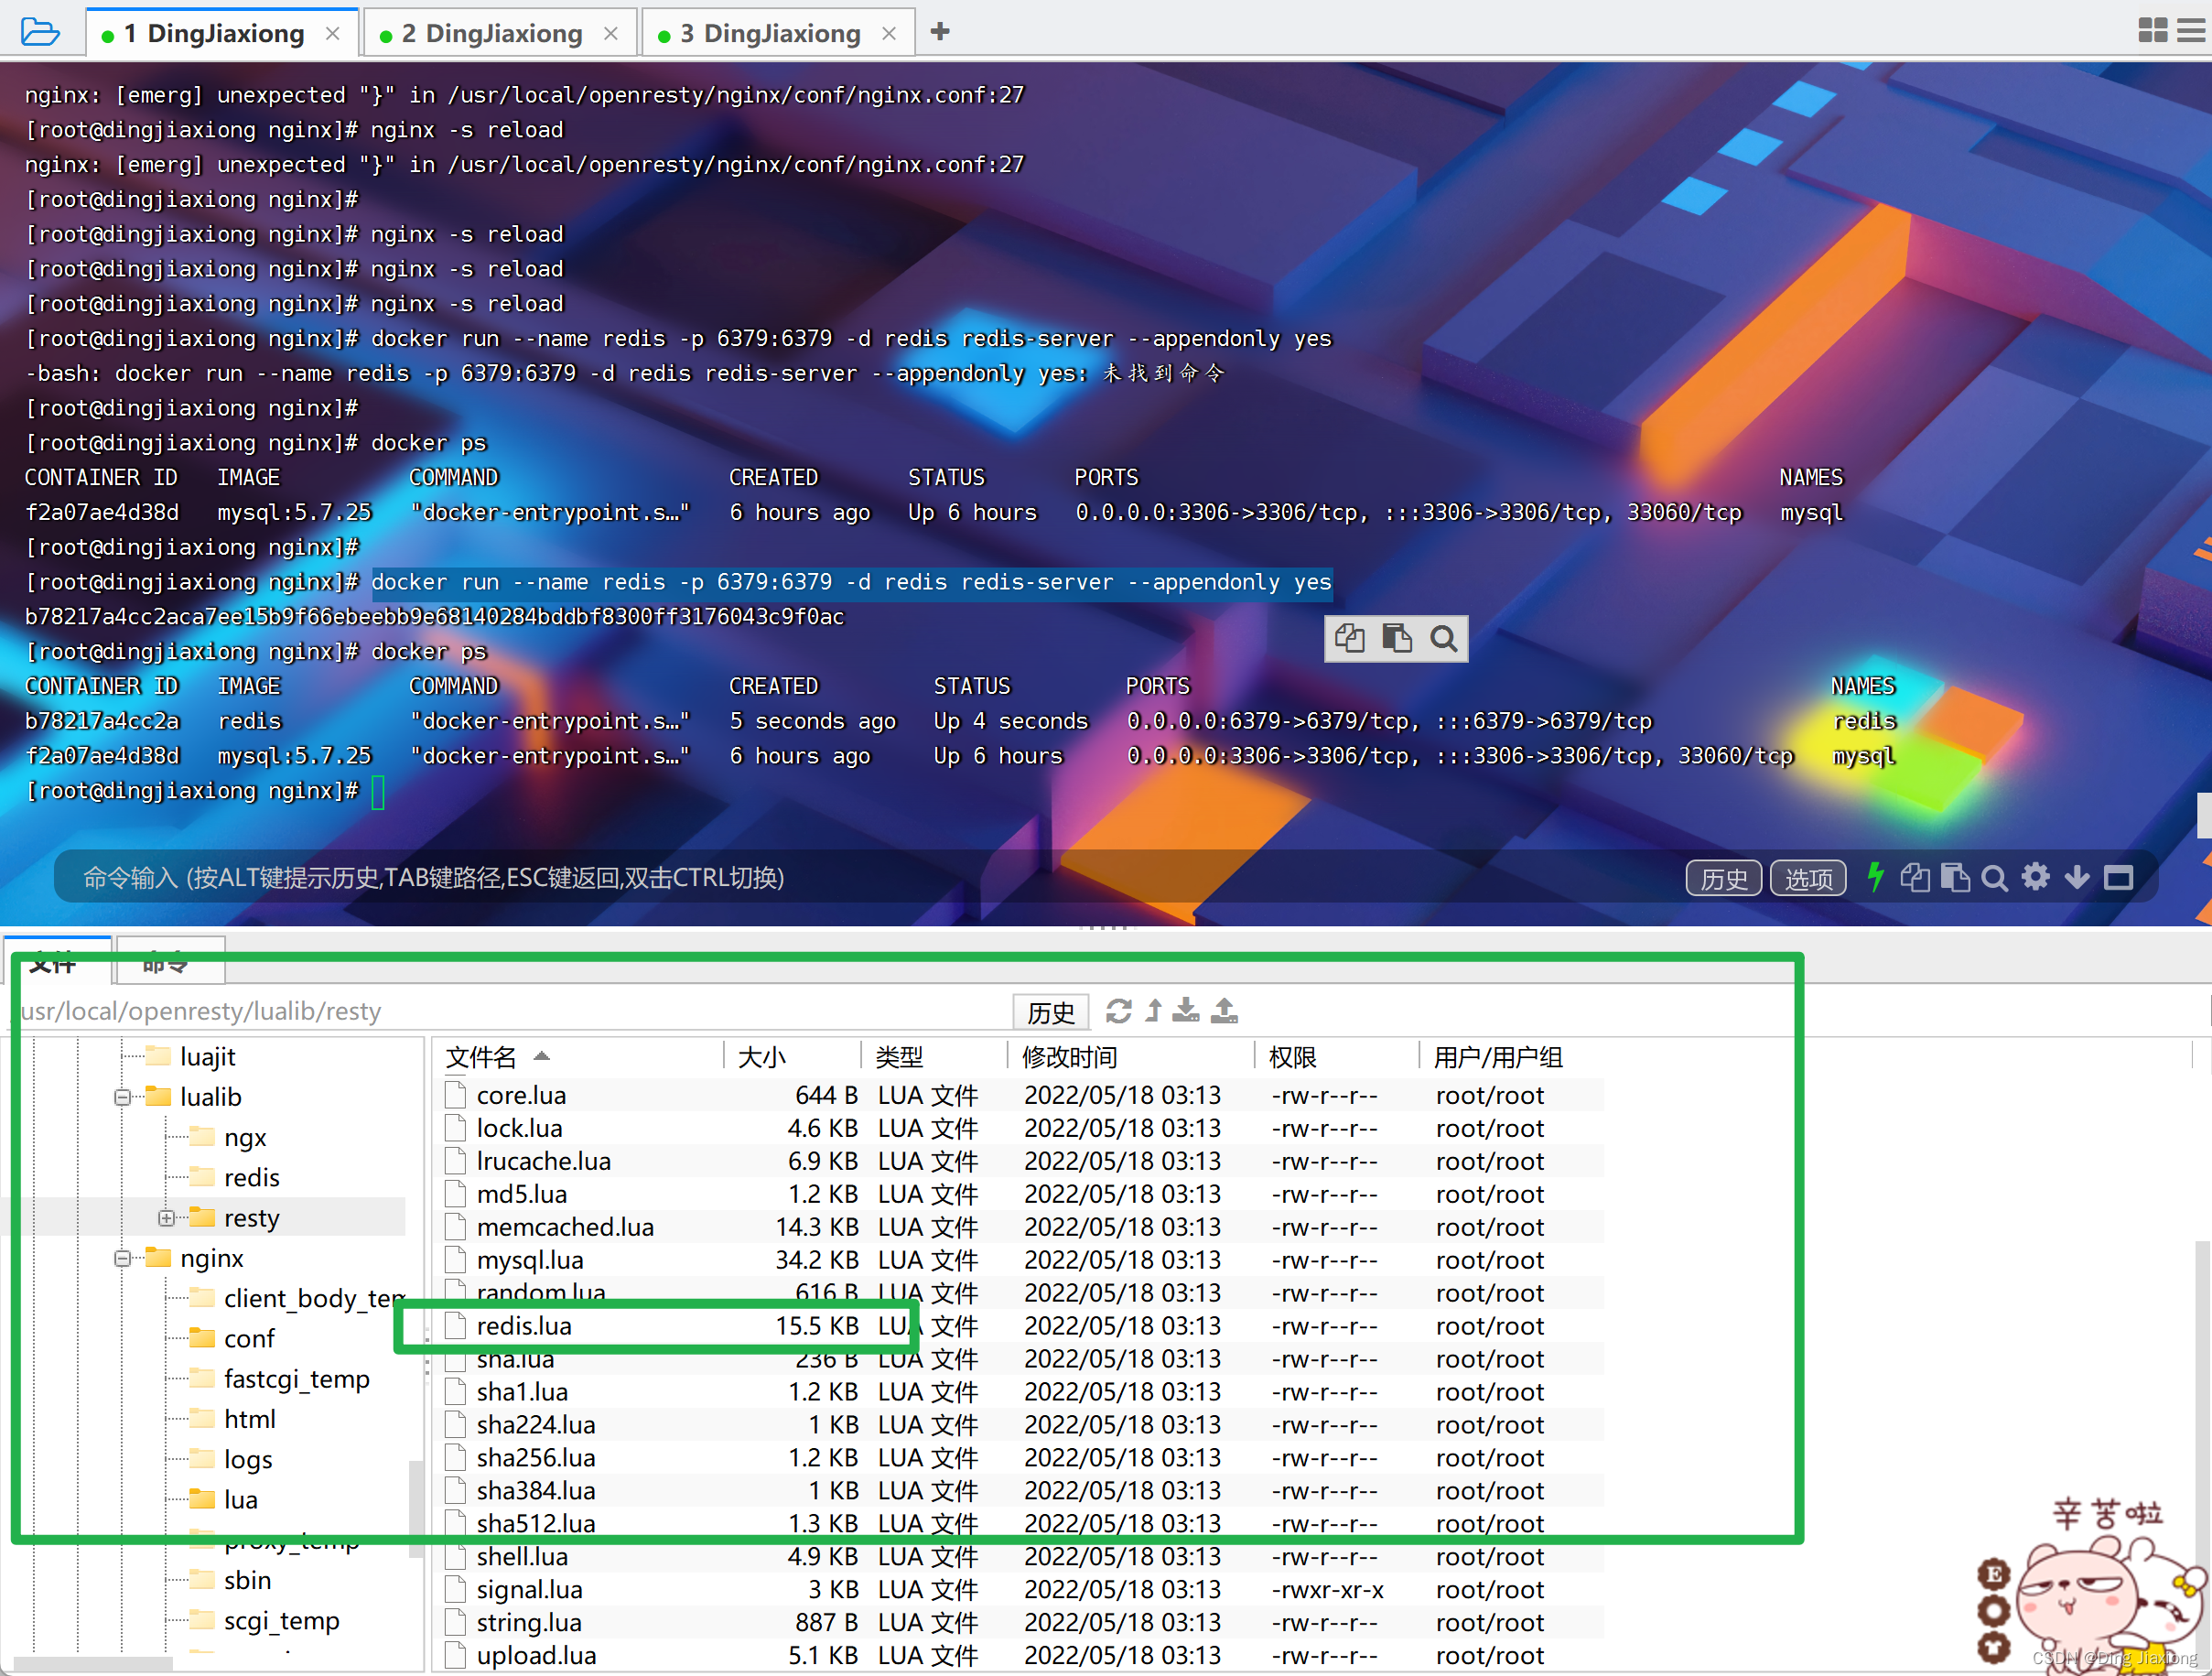Screen dimensions: 2212x1676
Task: Select the lua folder in the tree
Action: (224, 1500)
